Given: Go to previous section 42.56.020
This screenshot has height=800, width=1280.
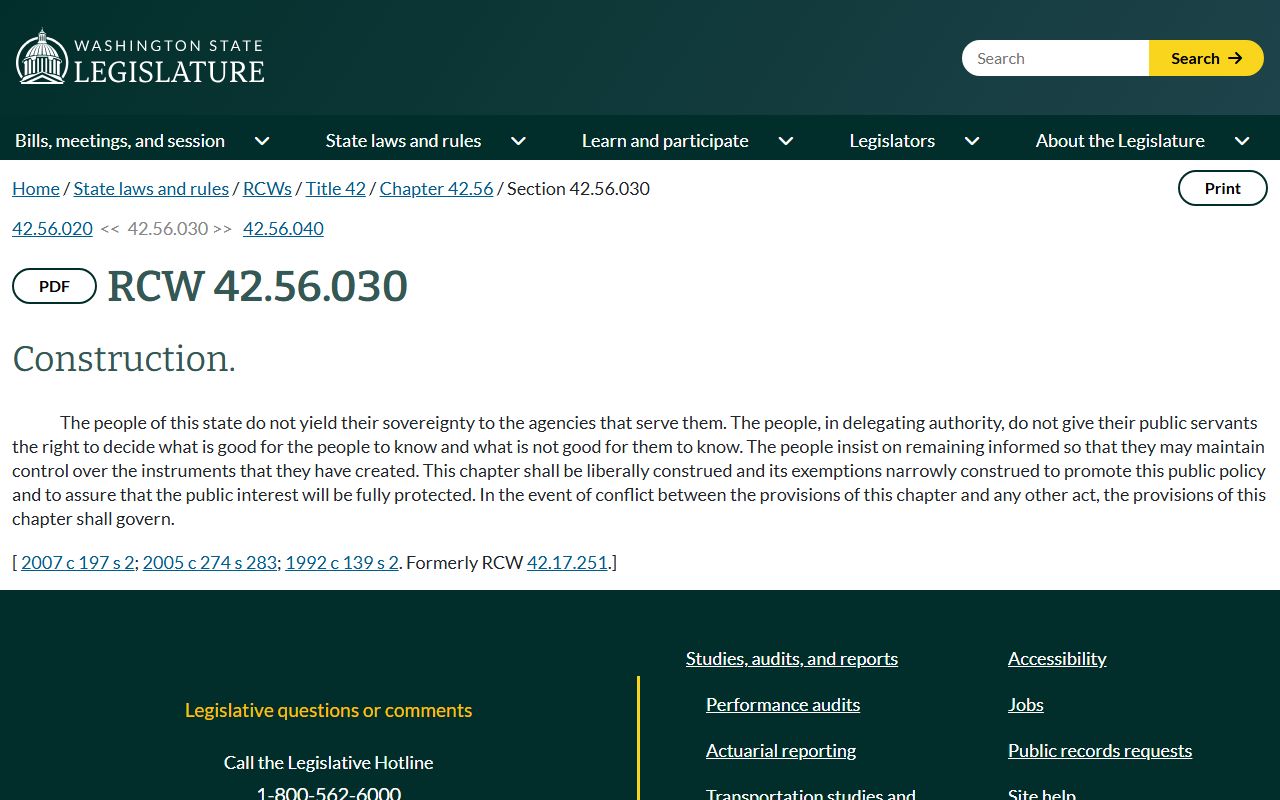Looking at the screenshot, I should (x=52, y=228).
